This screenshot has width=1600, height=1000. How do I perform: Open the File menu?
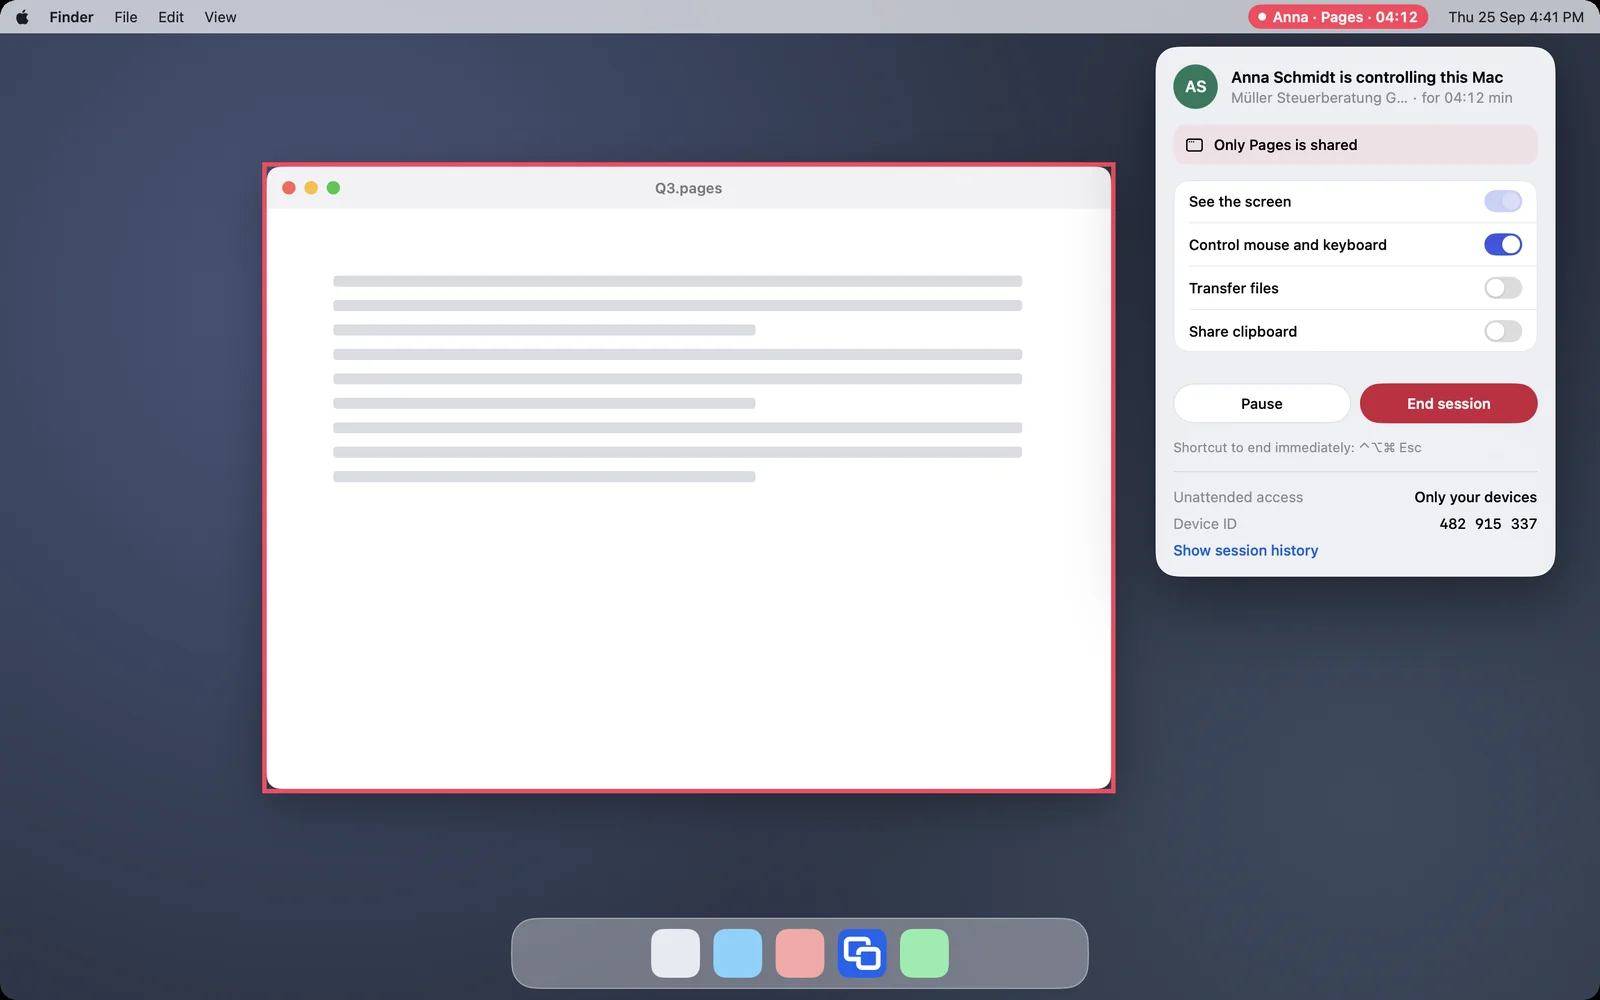[126, 17]
